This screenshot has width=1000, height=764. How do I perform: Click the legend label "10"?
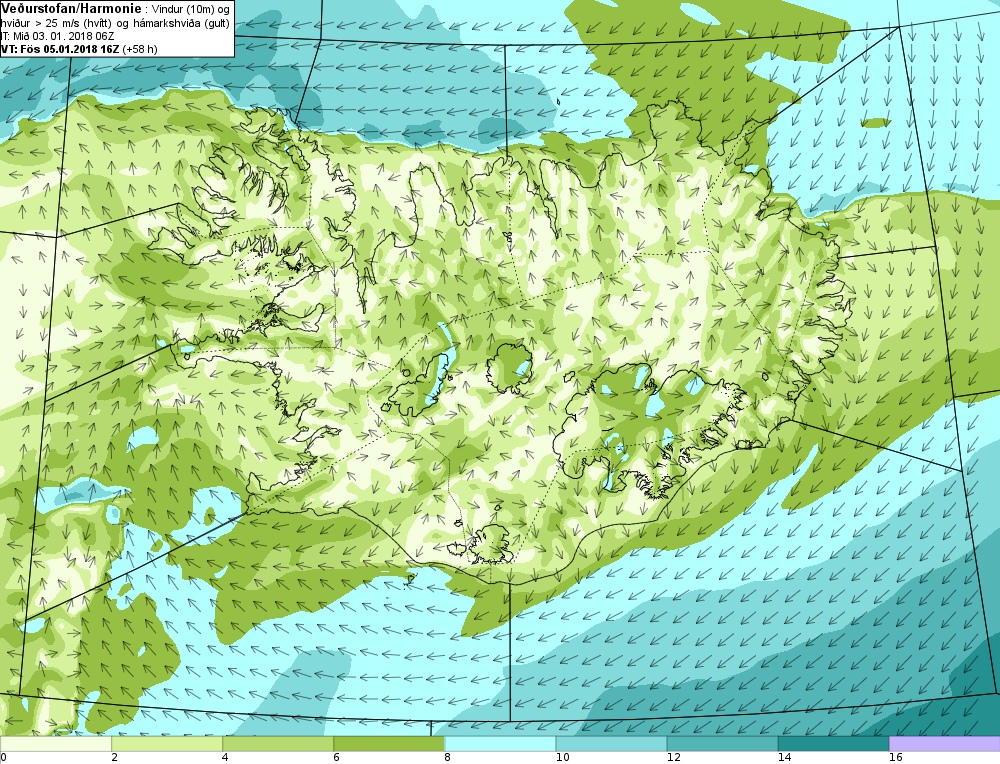click(x=562, y=758)
